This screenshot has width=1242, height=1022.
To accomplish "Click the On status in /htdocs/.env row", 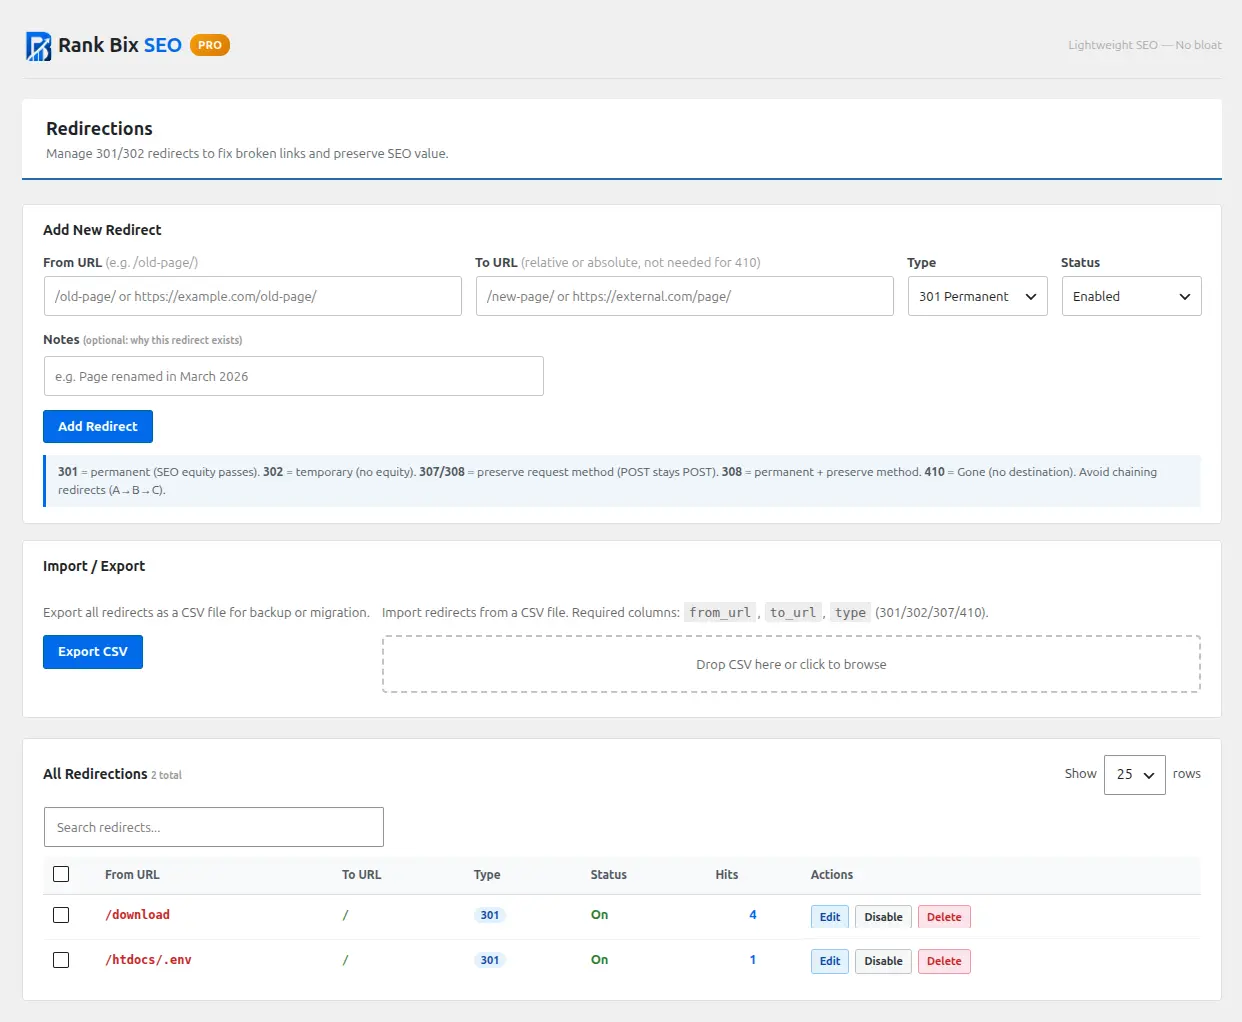I will point(599,960).
